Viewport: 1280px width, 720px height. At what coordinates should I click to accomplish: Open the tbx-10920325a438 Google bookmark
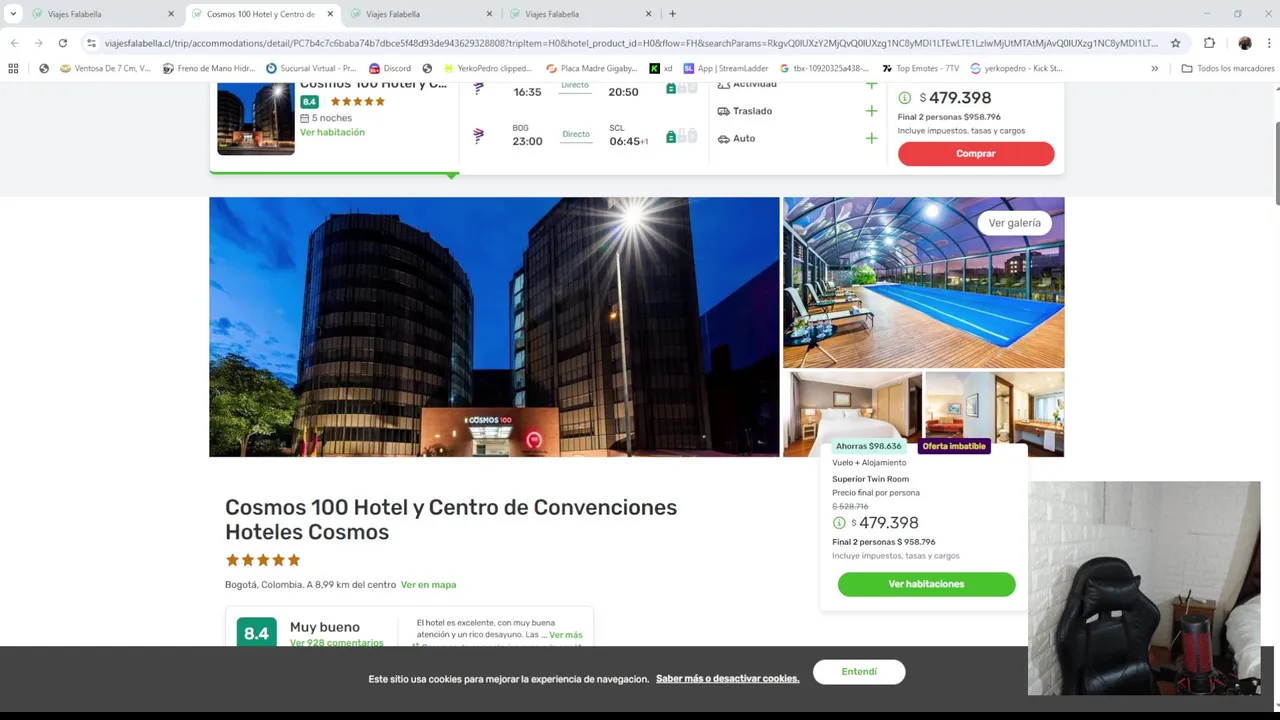(x=824, y=68)
